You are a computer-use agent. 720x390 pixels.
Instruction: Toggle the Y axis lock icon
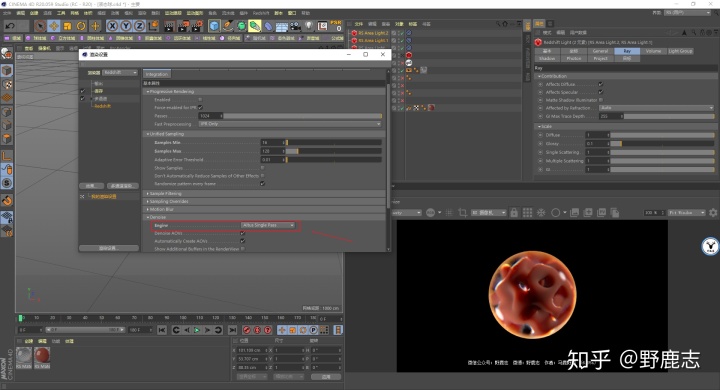point(126,26)
